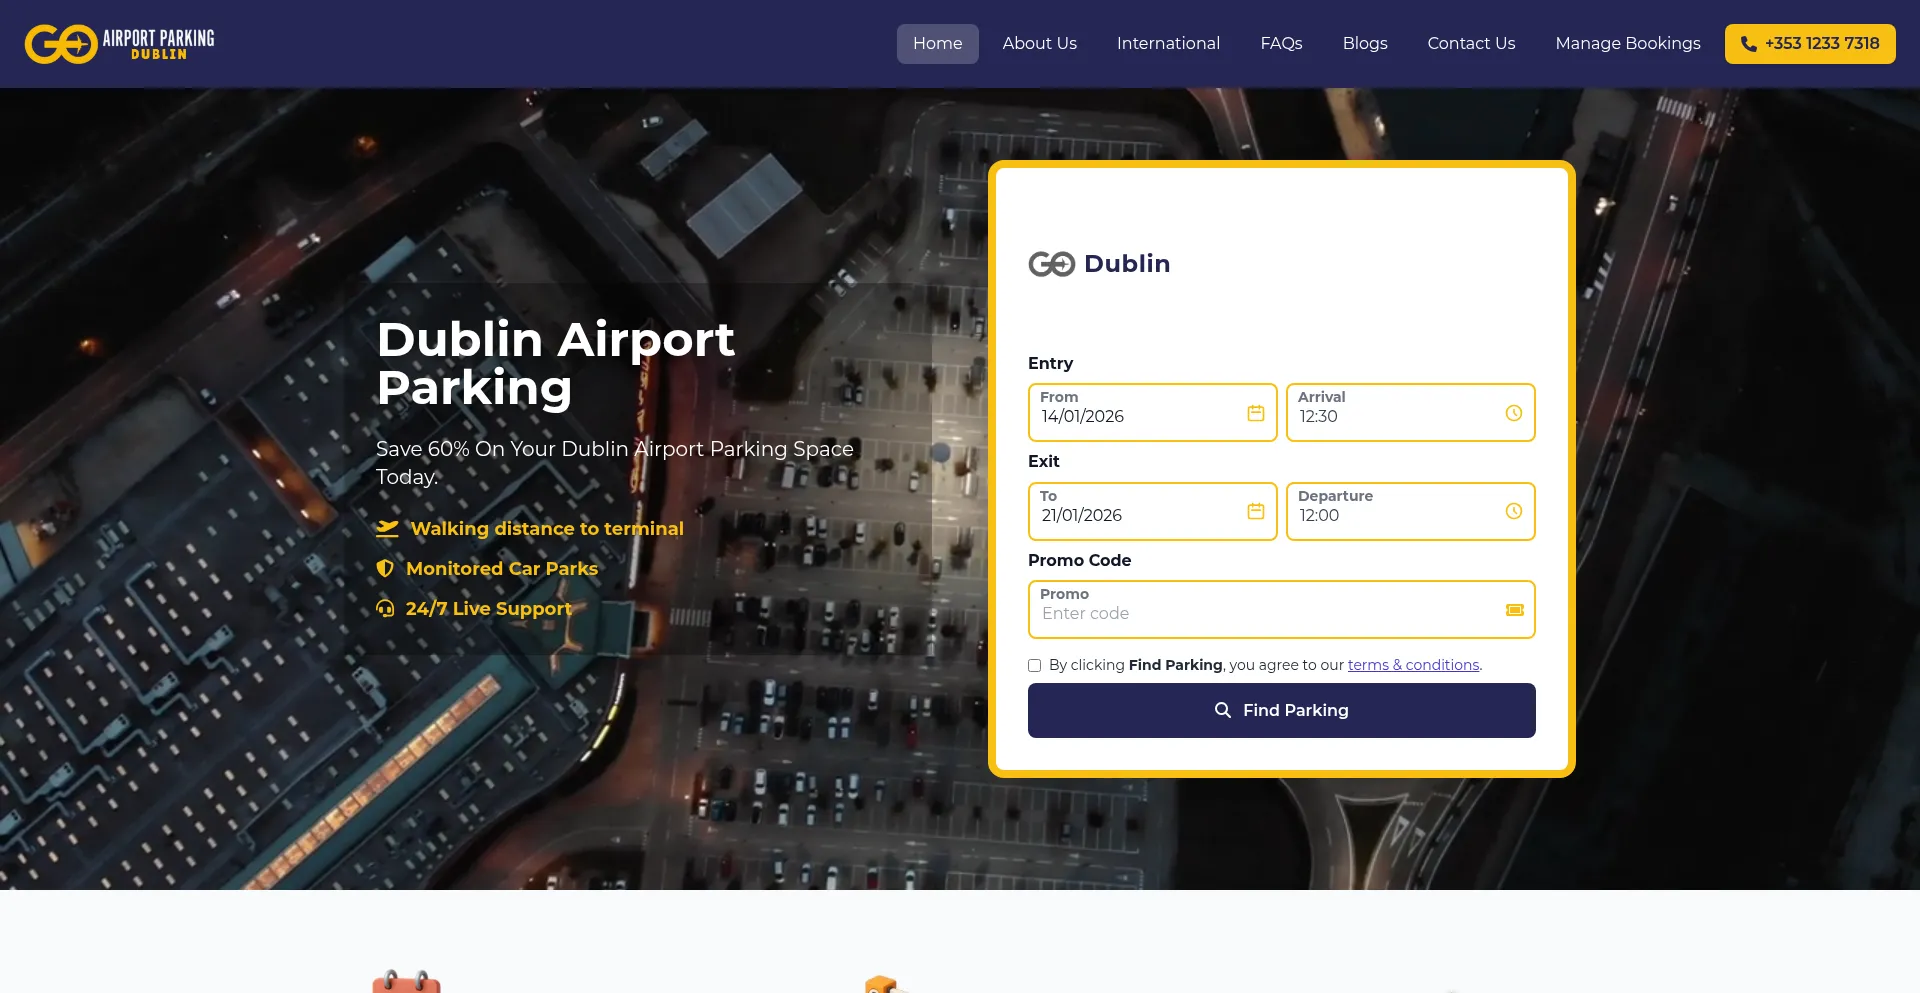Open the terms & conditions link

click(1413, 664)
